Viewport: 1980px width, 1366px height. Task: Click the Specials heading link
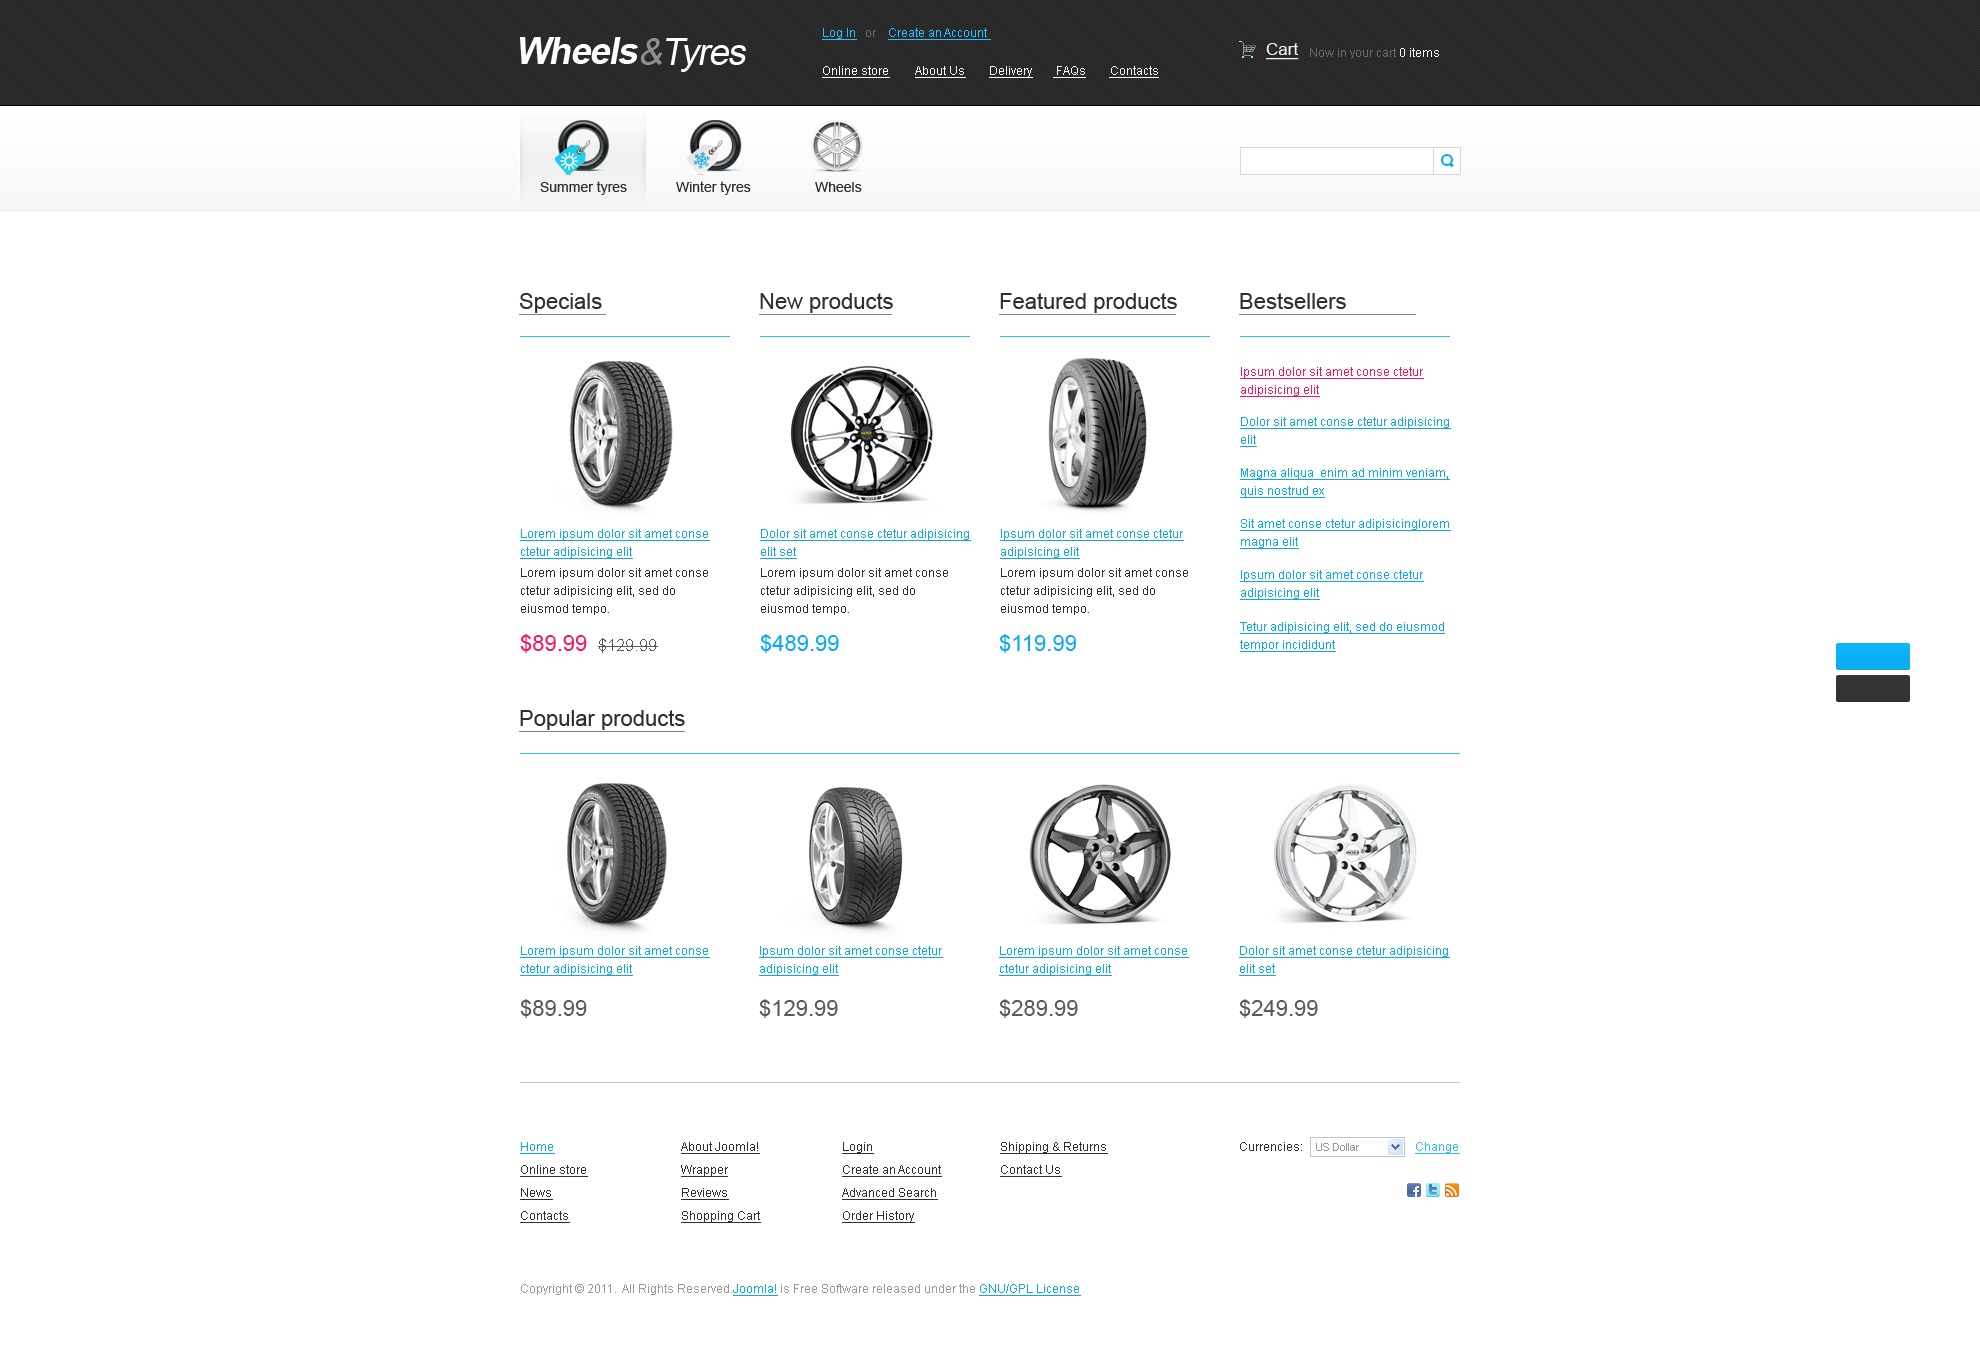point(560,302)
